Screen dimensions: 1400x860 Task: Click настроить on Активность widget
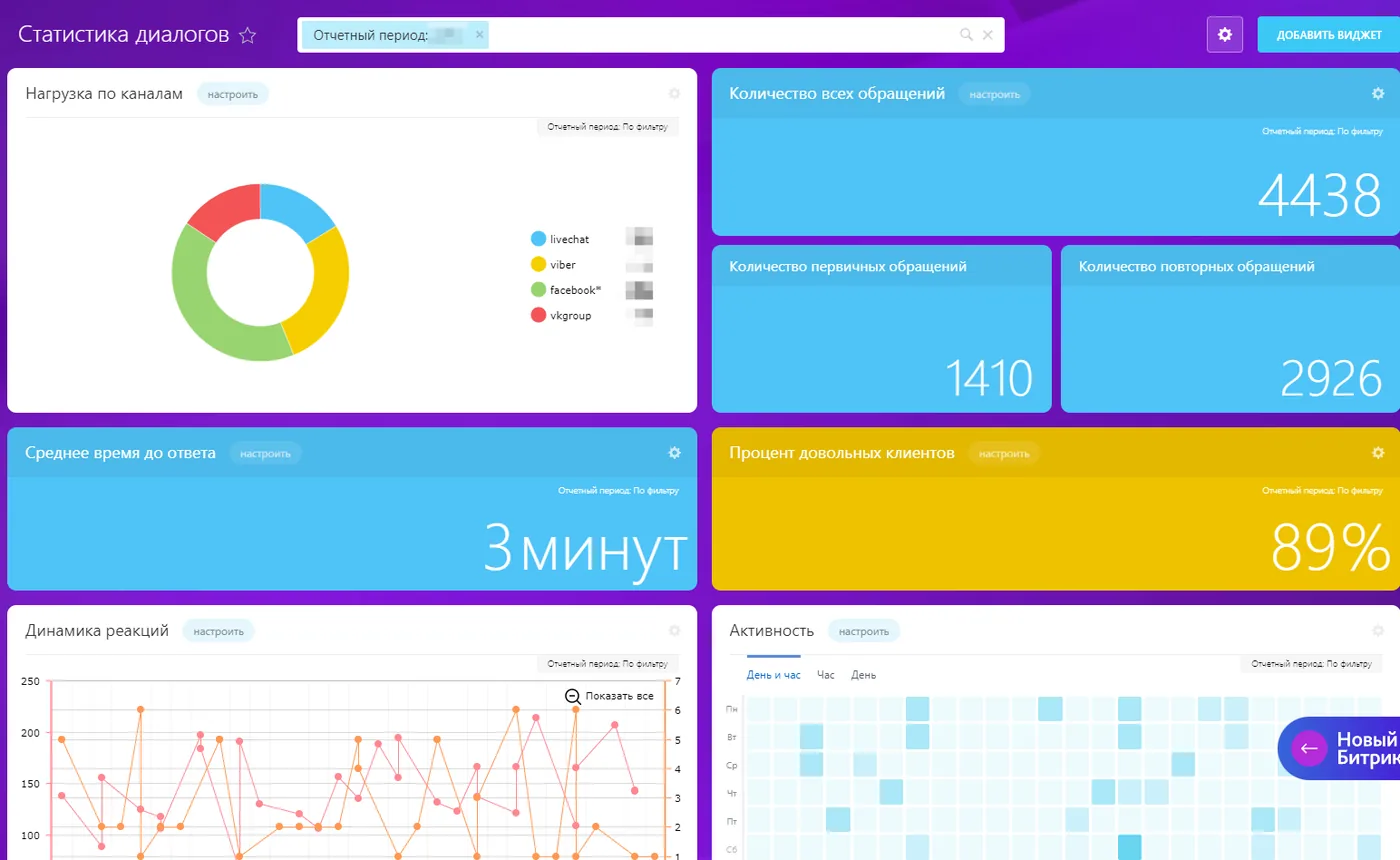tap(864, 631)
